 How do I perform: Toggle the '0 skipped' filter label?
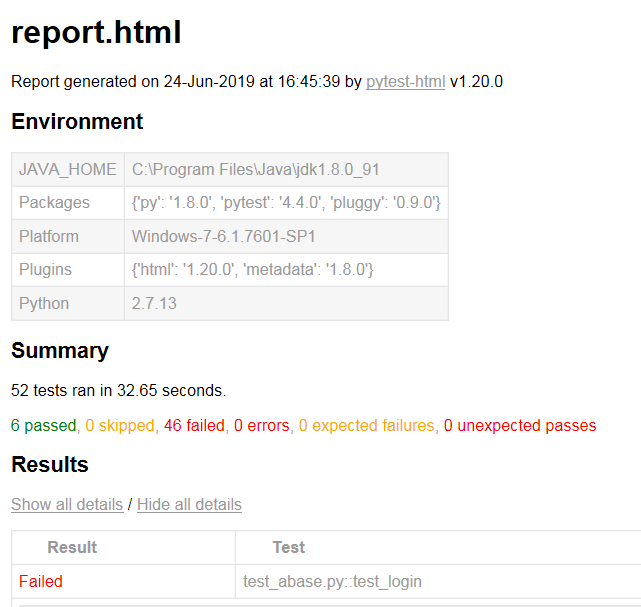(120, 426)
